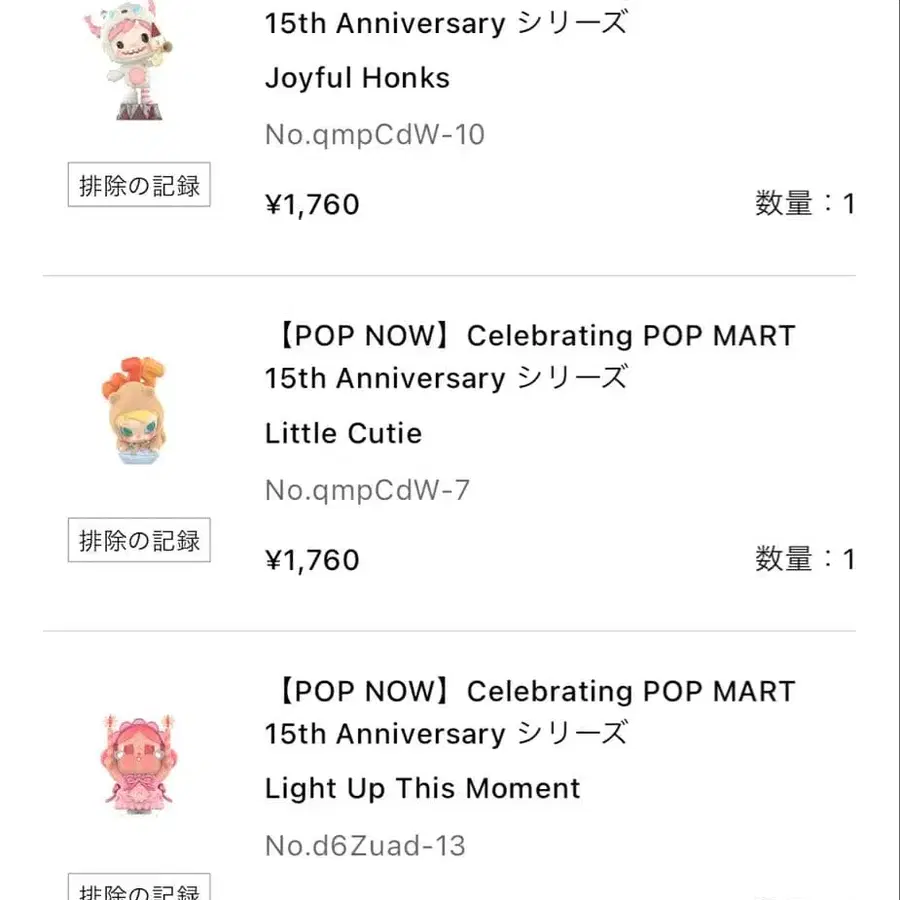This screenshot has width=900, height=900.
Task: Select item number No.d6Zuad-13
Action: pos(365,846)
